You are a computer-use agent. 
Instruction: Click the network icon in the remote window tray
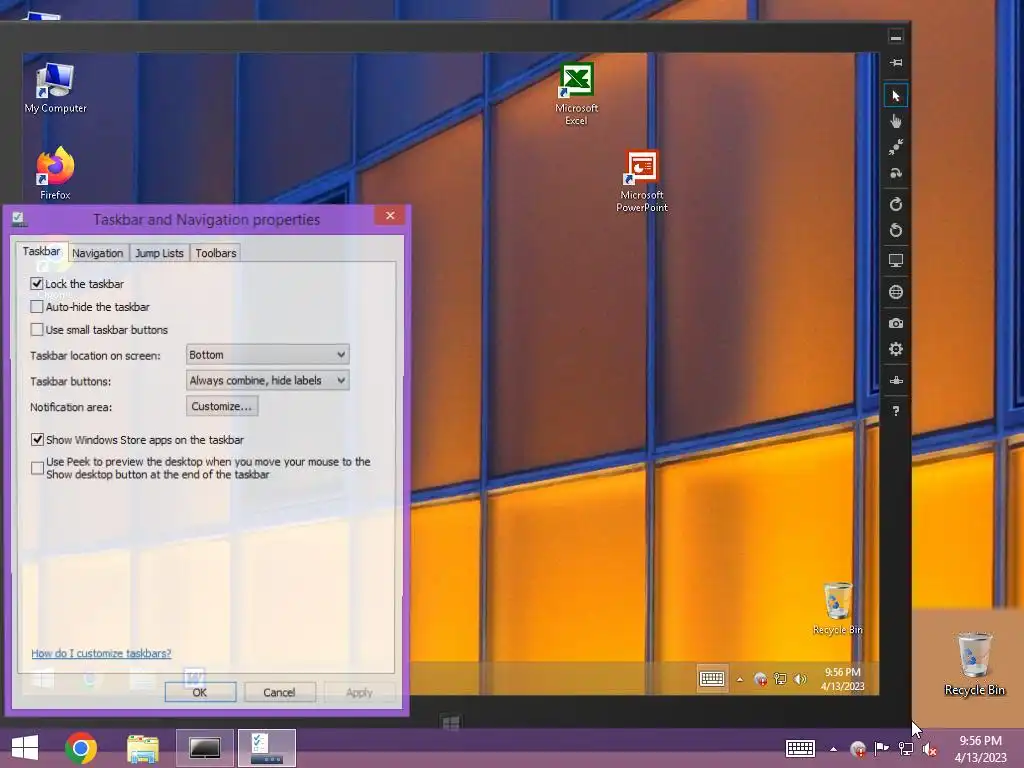[x=780, y=679]
